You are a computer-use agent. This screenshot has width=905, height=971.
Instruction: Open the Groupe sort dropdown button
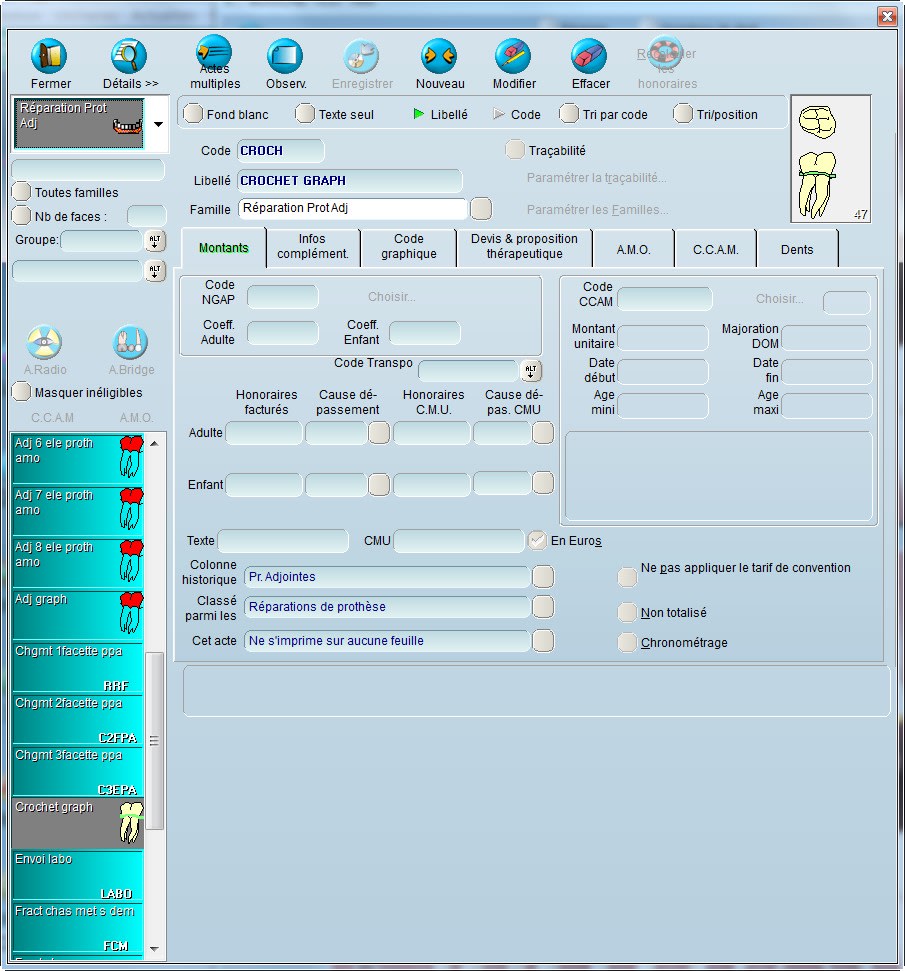(x=155, y=240)
